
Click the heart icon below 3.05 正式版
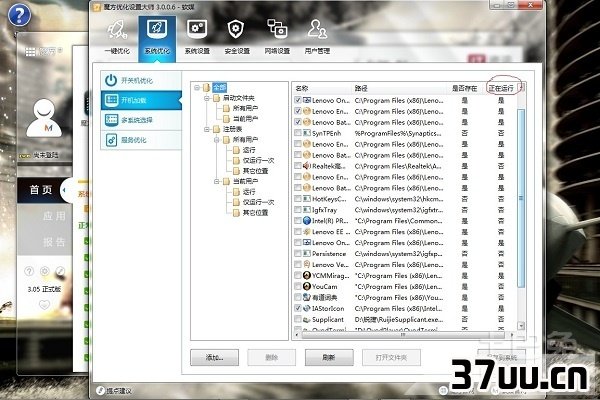point(44,305)
